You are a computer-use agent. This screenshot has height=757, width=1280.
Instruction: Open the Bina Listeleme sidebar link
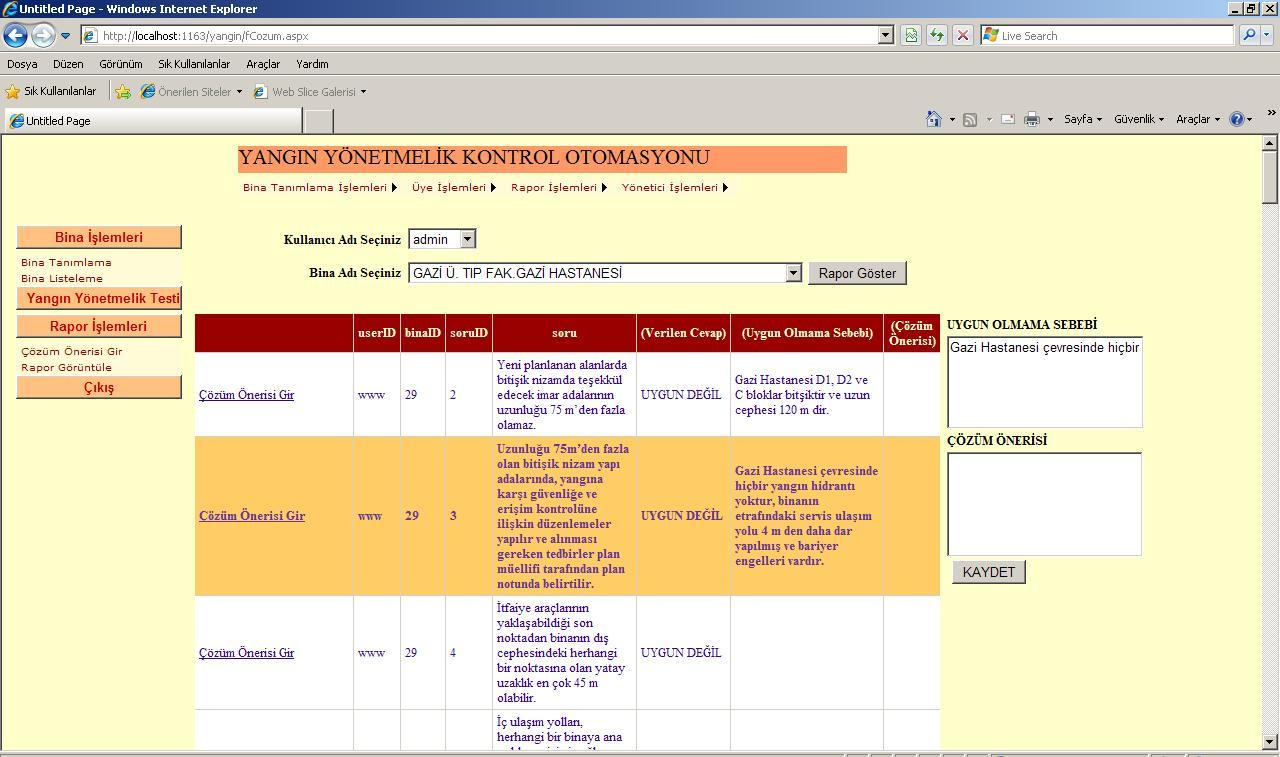click(x=62, y=278)
